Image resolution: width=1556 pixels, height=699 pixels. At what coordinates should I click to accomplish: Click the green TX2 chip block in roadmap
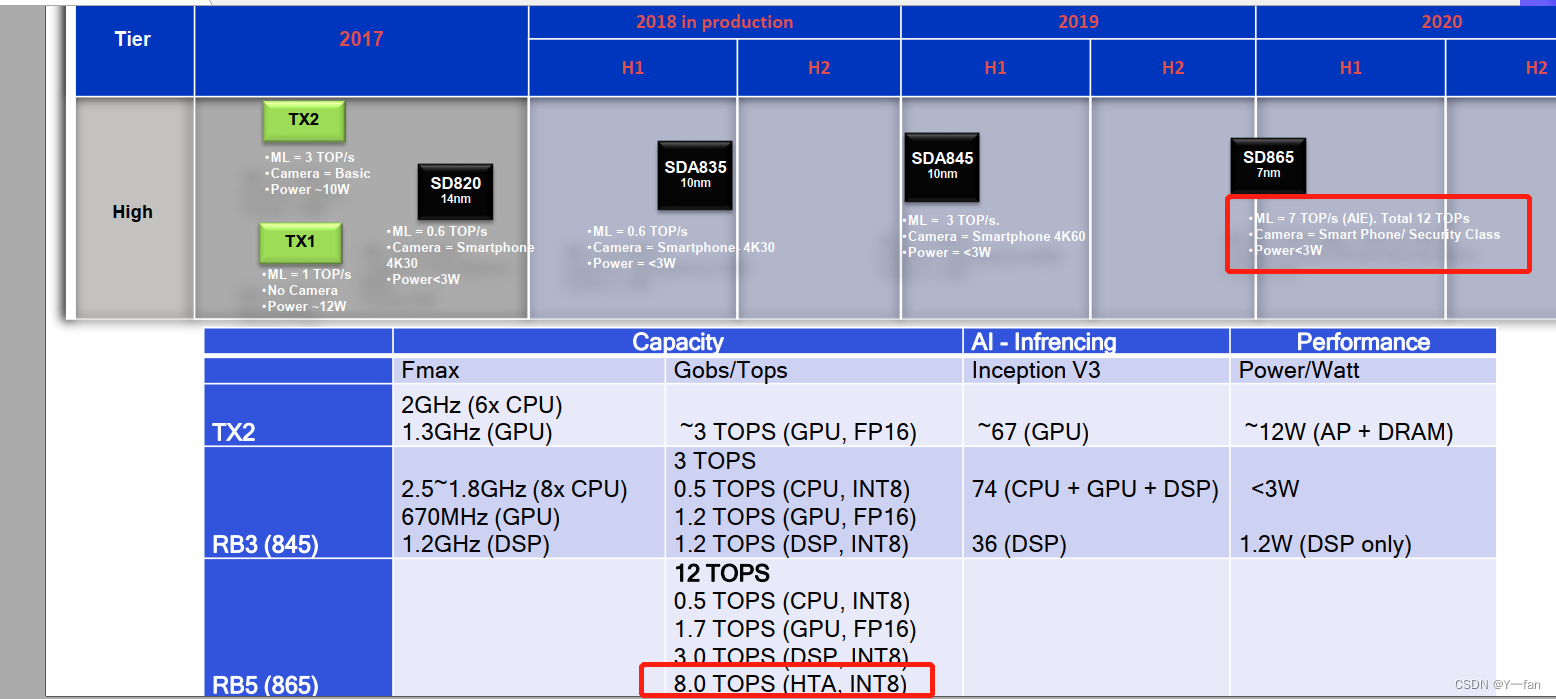click(x=304, y=120)
